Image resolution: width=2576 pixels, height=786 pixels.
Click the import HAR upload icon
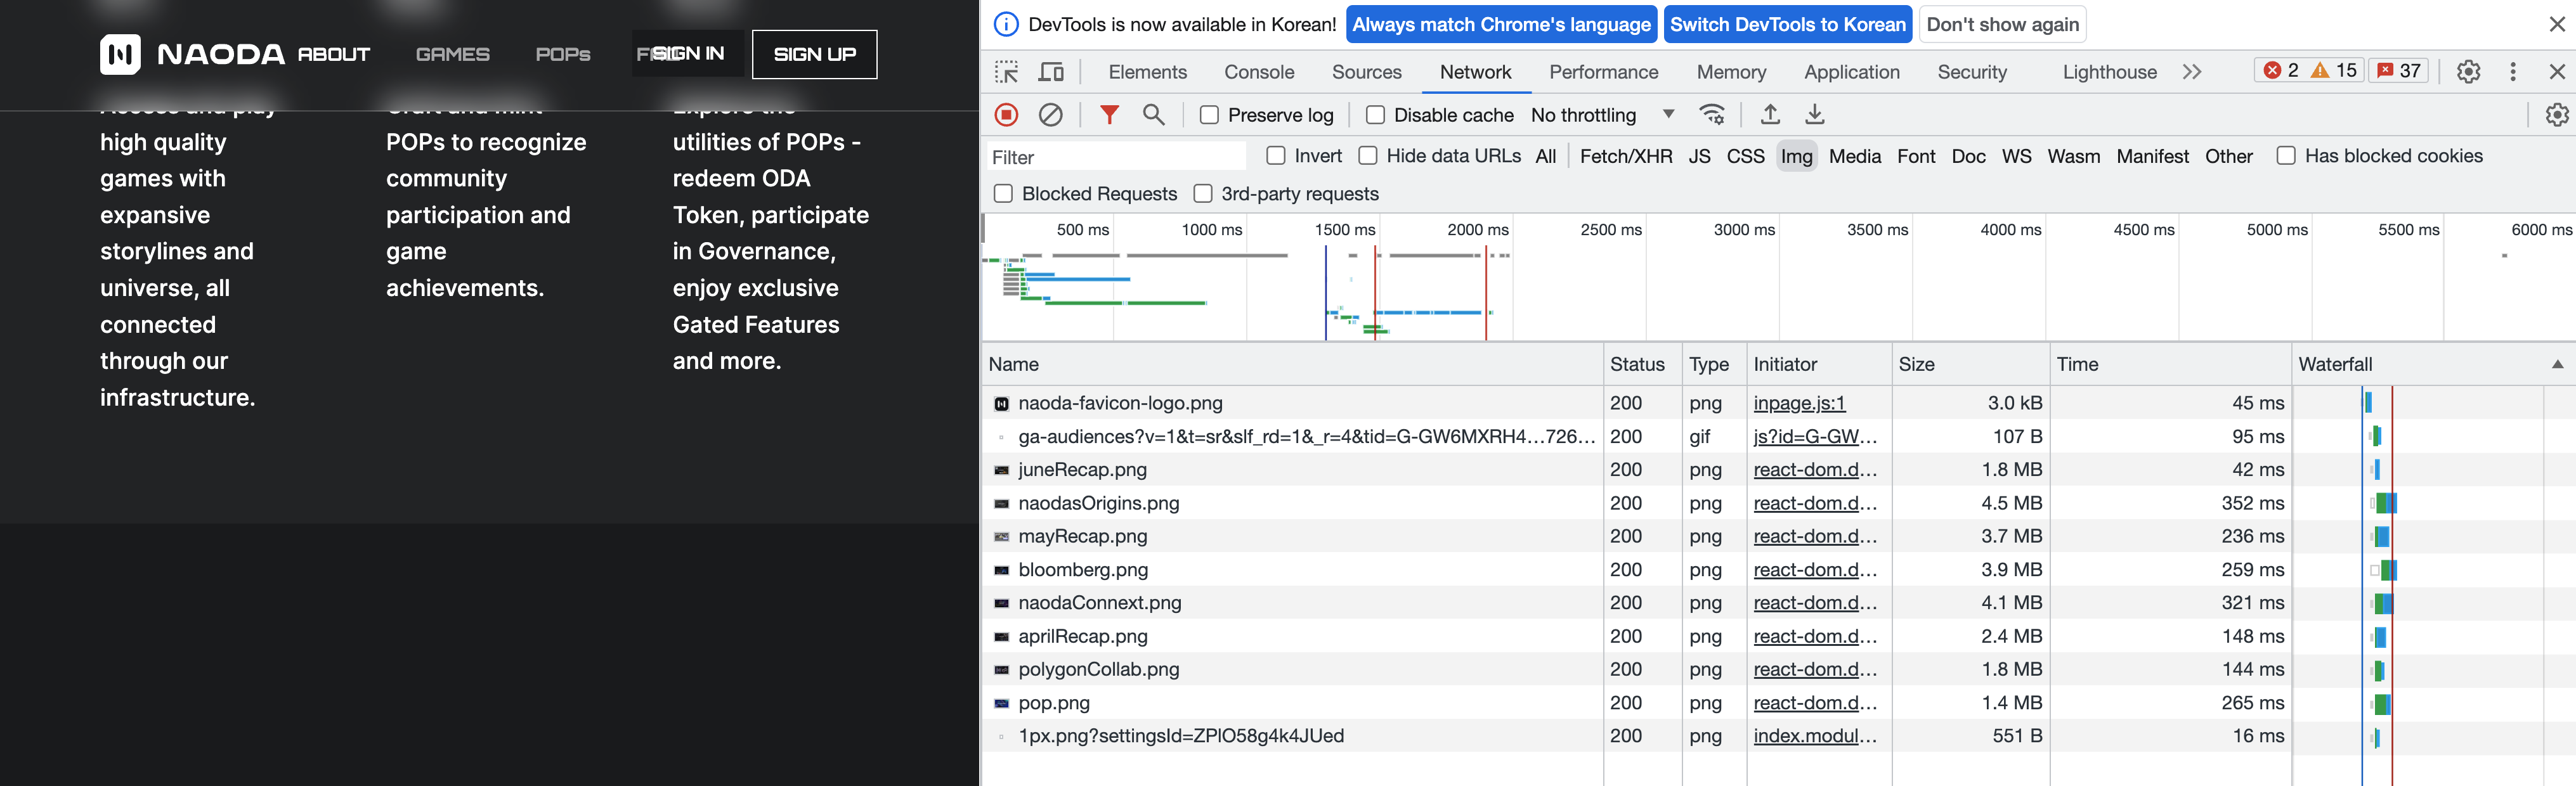coord(1770,115)
